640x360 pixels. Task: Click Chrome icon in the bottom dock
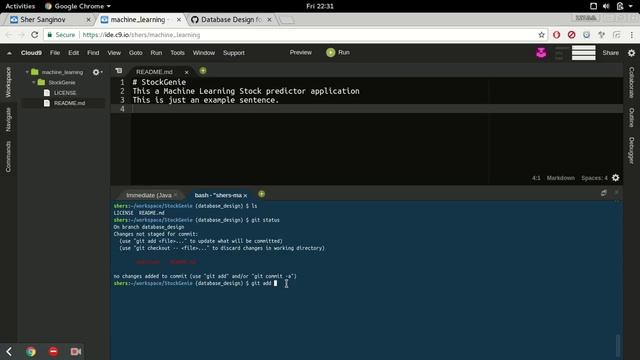(31, 351)
